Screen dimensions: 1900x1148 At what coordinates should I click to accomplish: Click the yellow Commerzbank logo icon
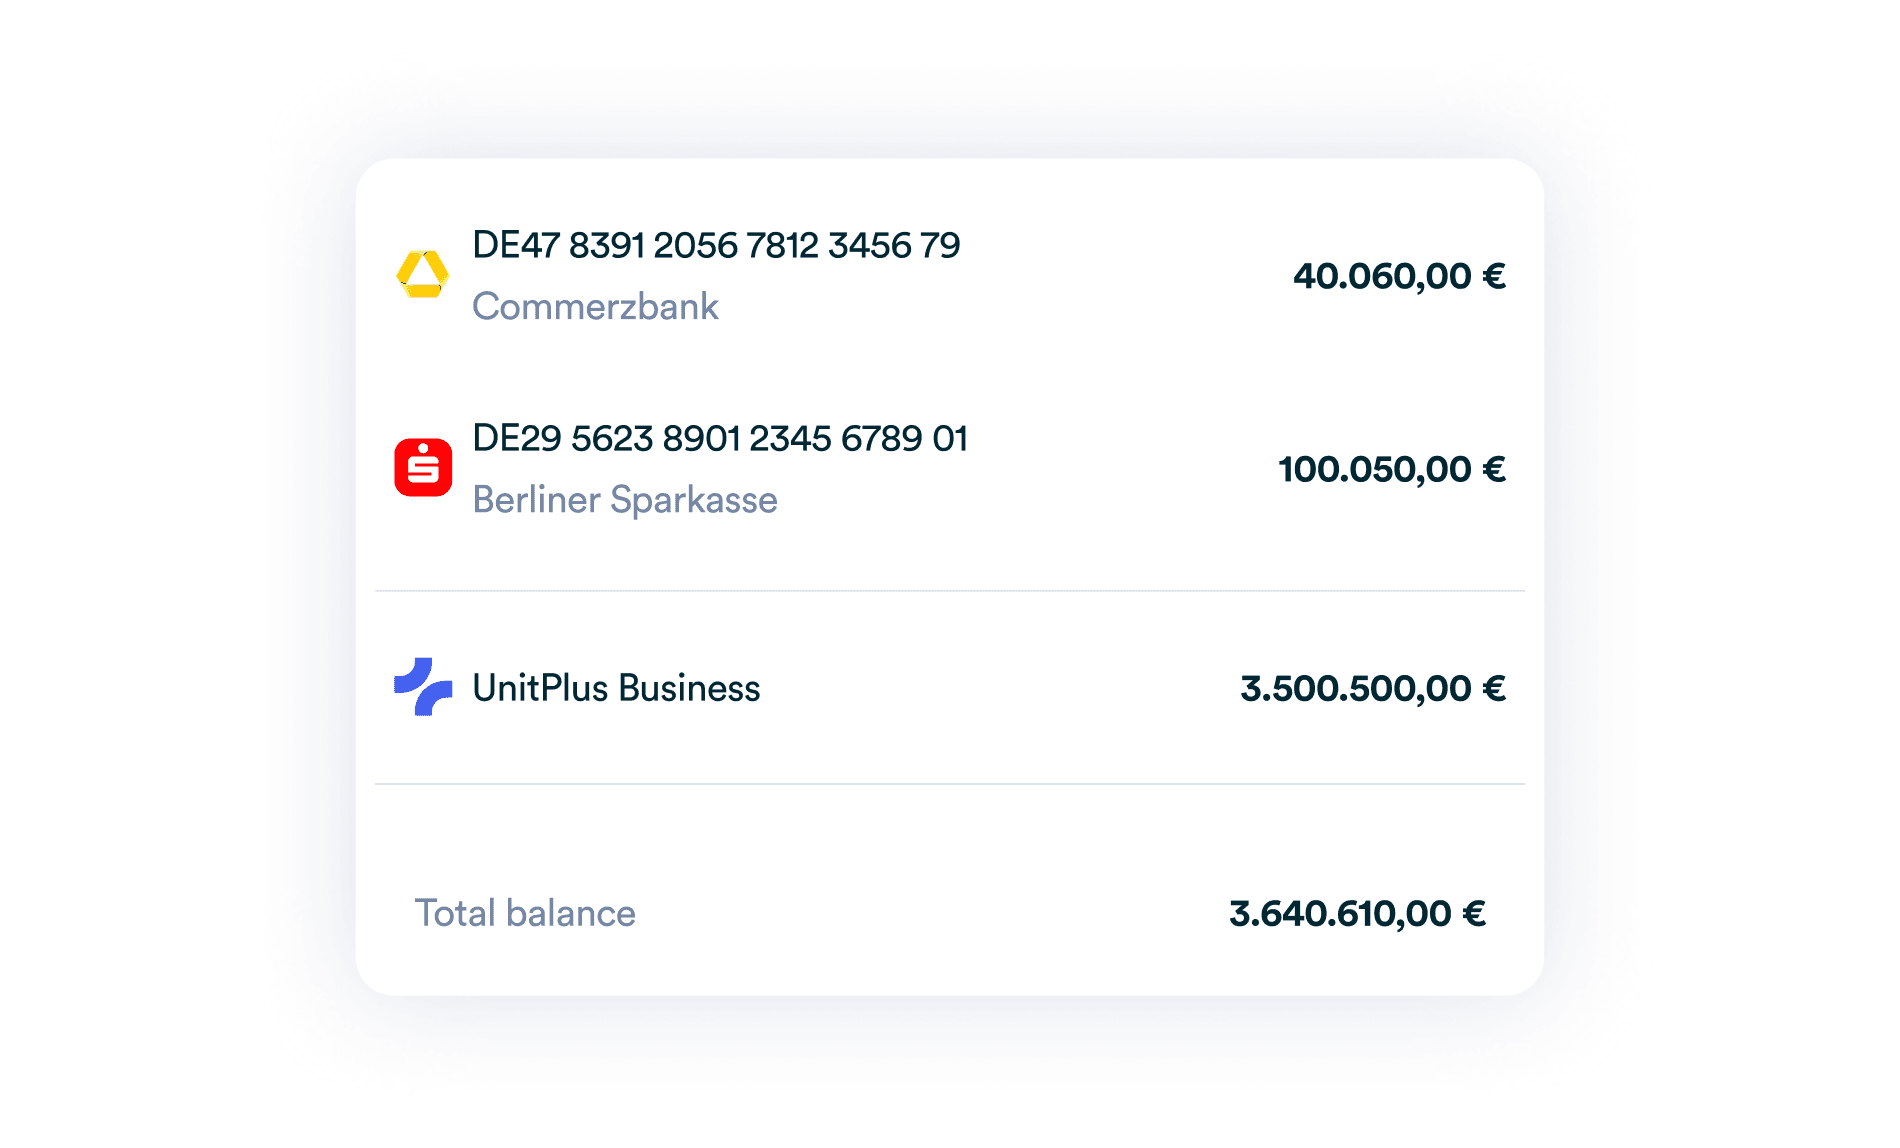(x=423, y=274)
